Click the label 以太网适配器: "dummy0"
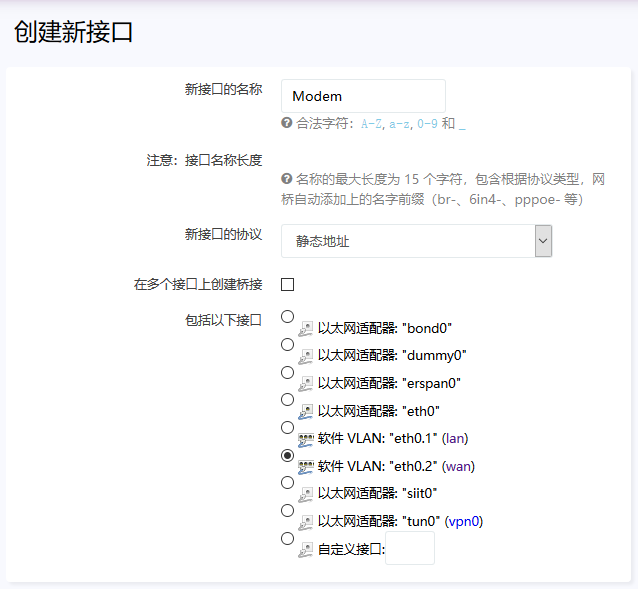The image size is (638, 589). [x=392, y=356]
